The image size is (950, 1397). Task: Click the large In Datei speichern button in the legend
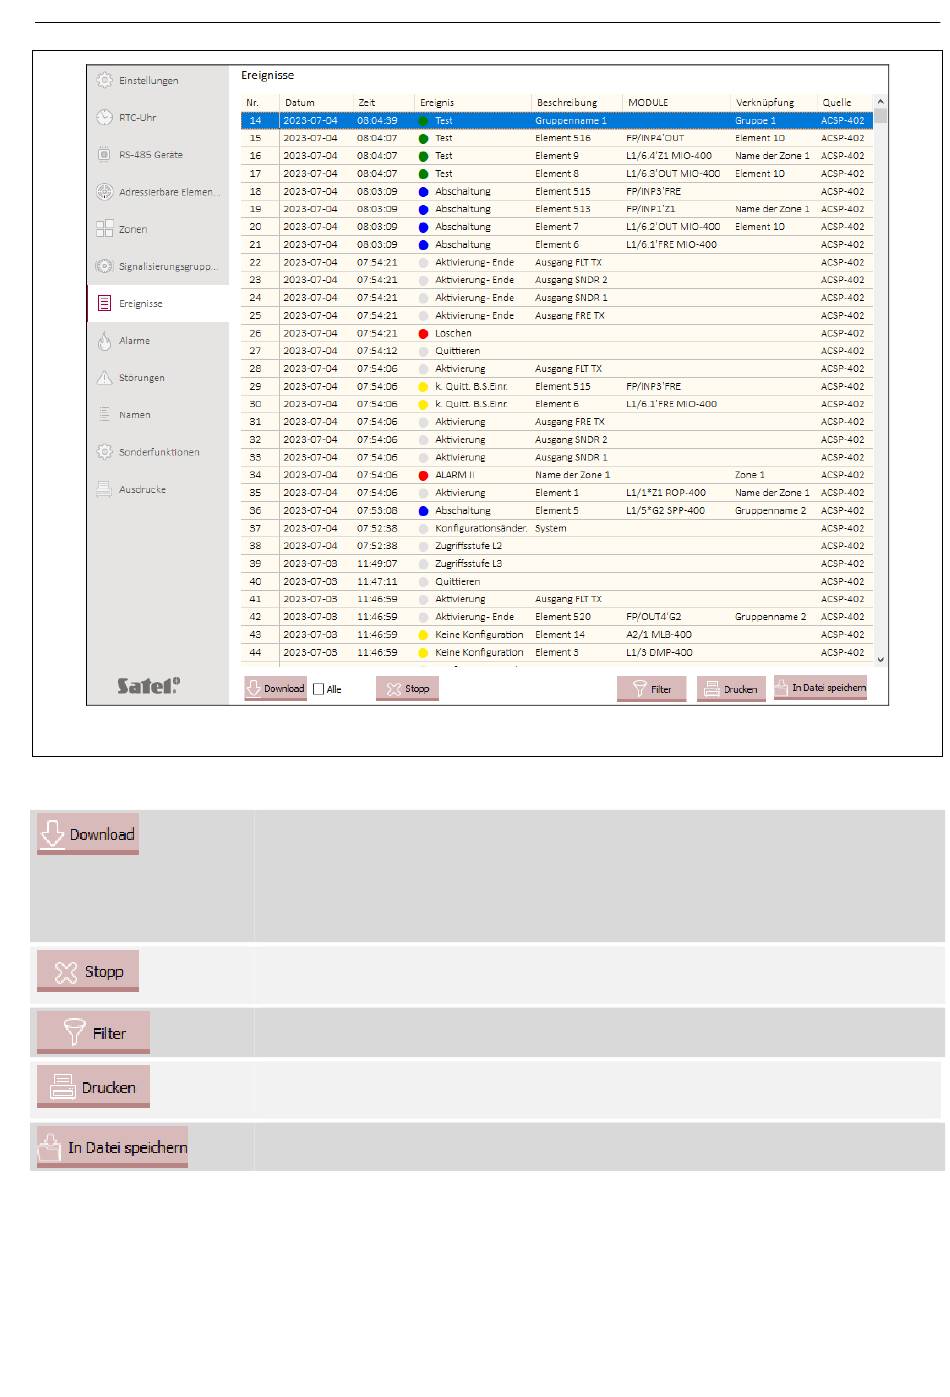[x=112, y=1147]
